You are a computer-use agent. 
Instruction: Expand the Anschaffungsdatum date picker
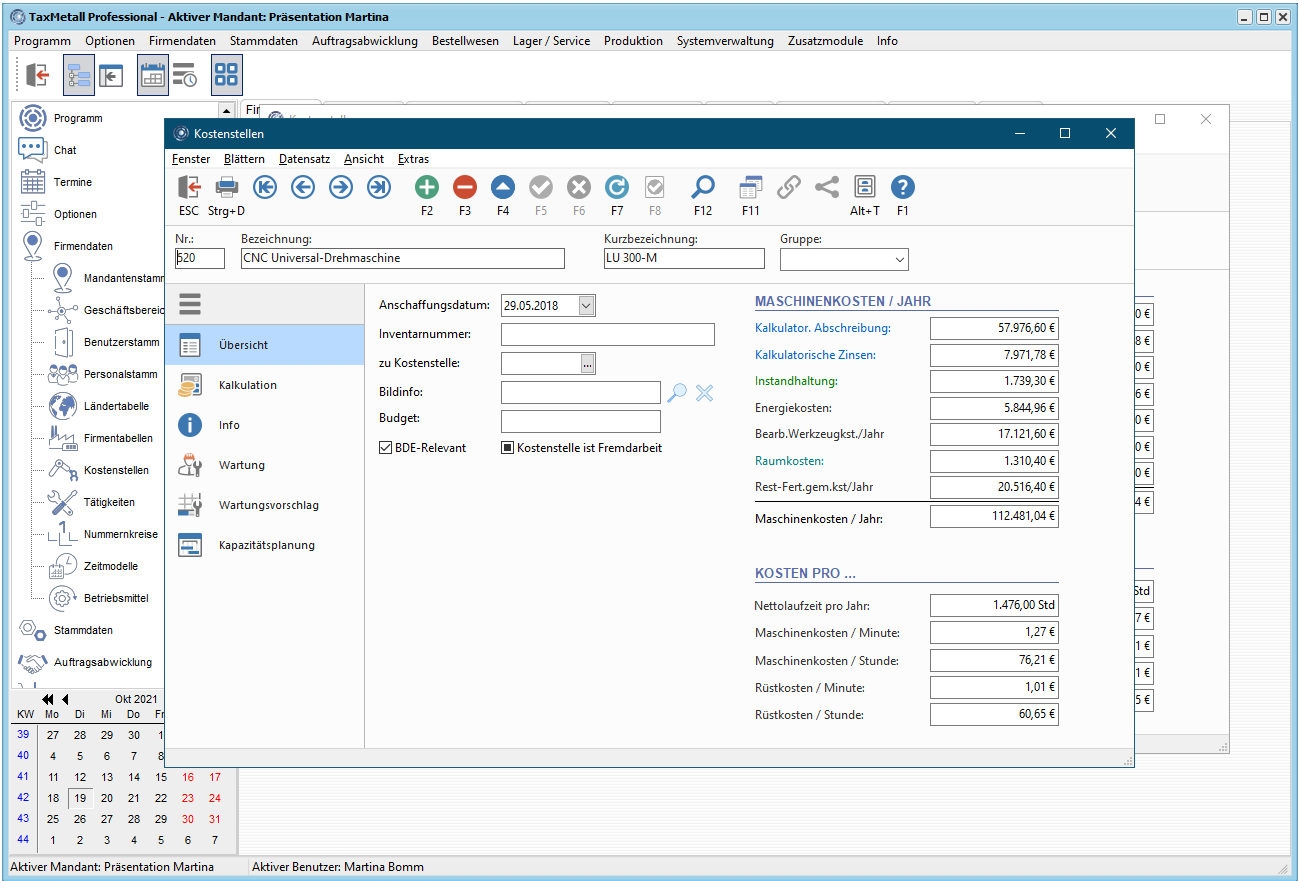pos(586,306)
